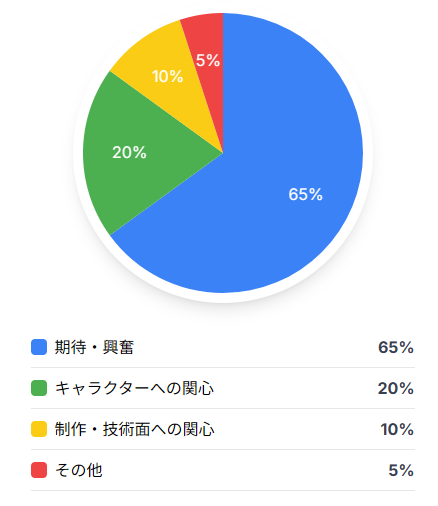Viewport: 438px width, 506px height.
Task: Select the green legend swatch for キャラクターへの関心
Action: [x=39, y=388]
